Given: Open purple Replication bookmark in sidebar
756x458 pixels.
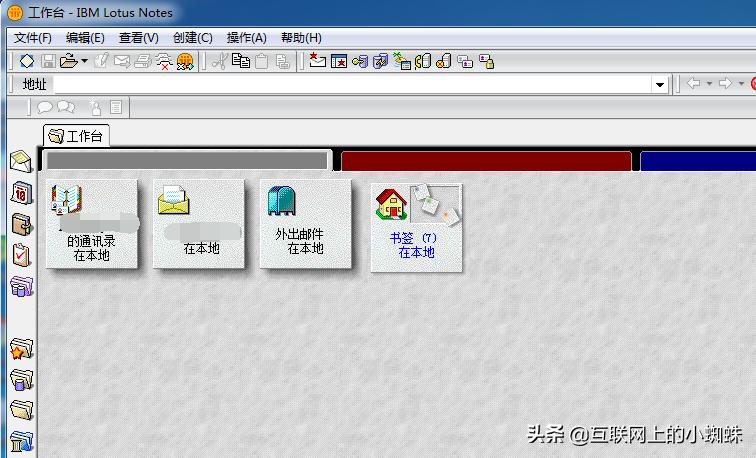Looking at the screenshot, I should point(21,286).
